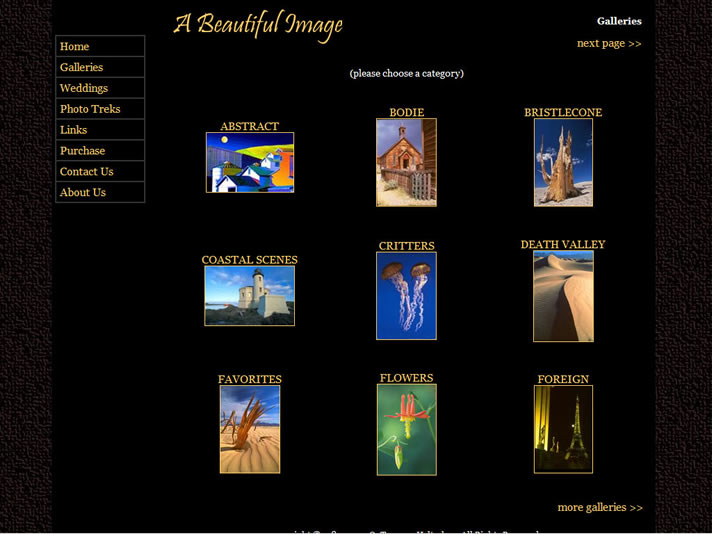
Task: Follow the more galleries >> link
Action: [600, 508]
